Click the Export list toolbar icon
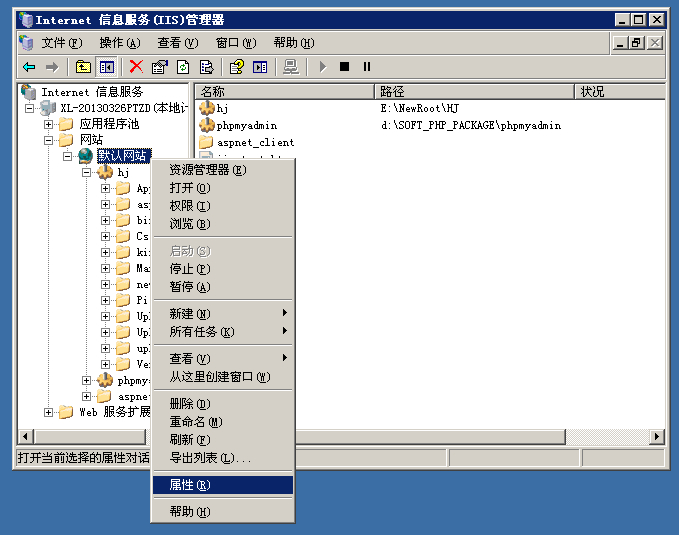 click(207, 67)
